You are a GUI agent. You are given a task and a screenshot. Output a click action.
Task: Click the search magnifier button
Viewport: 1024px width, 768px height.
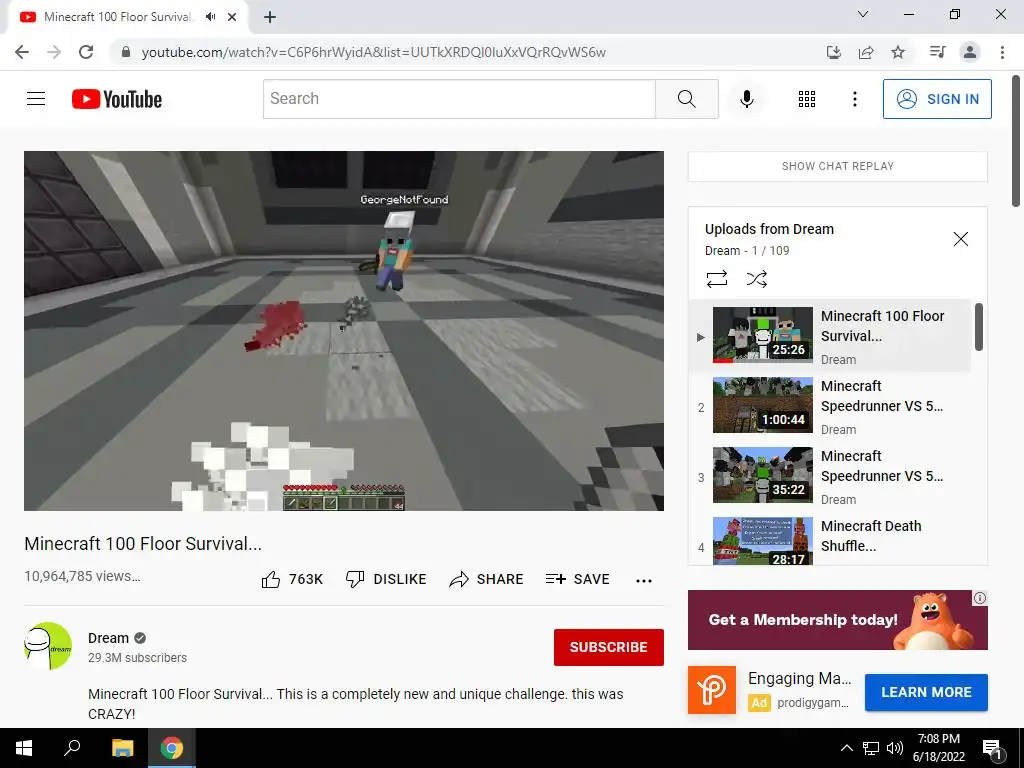coord(686,99)
